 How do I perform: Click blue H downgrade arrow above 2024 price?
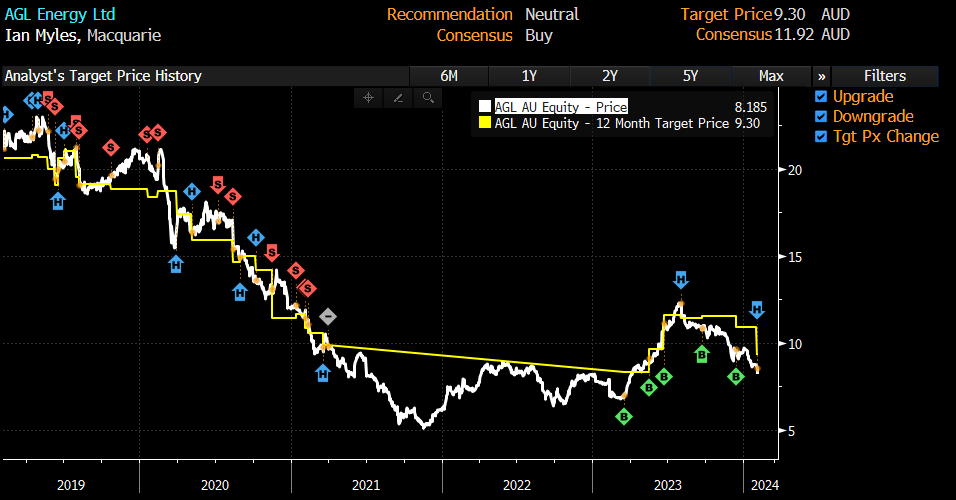[x=757, y=309]
